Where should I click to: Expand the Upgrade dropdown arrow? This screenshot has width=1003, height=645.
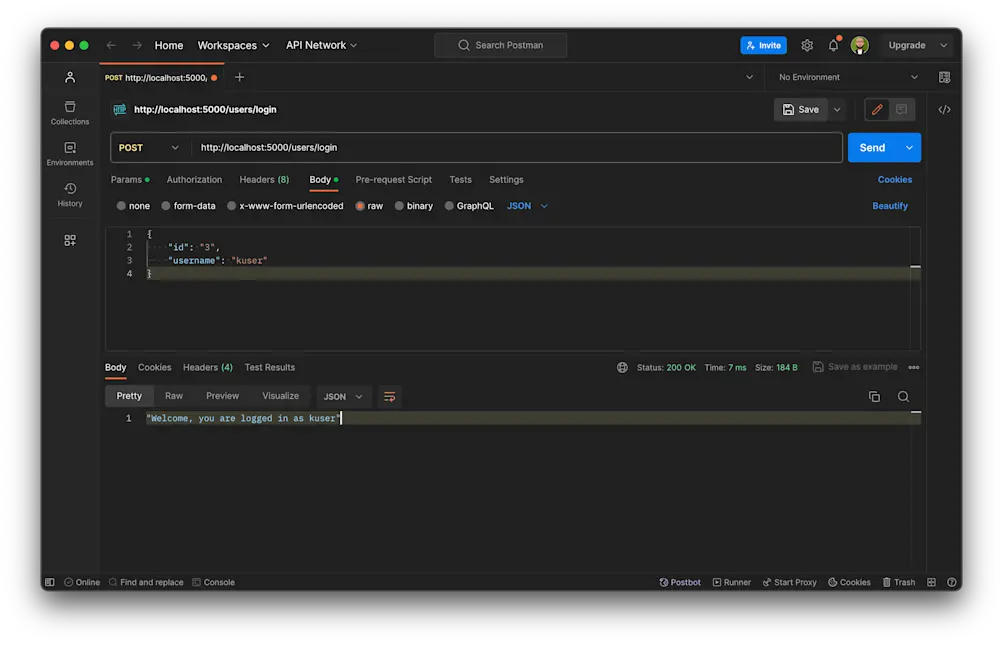pyautogui.click(x=944, y=45)
